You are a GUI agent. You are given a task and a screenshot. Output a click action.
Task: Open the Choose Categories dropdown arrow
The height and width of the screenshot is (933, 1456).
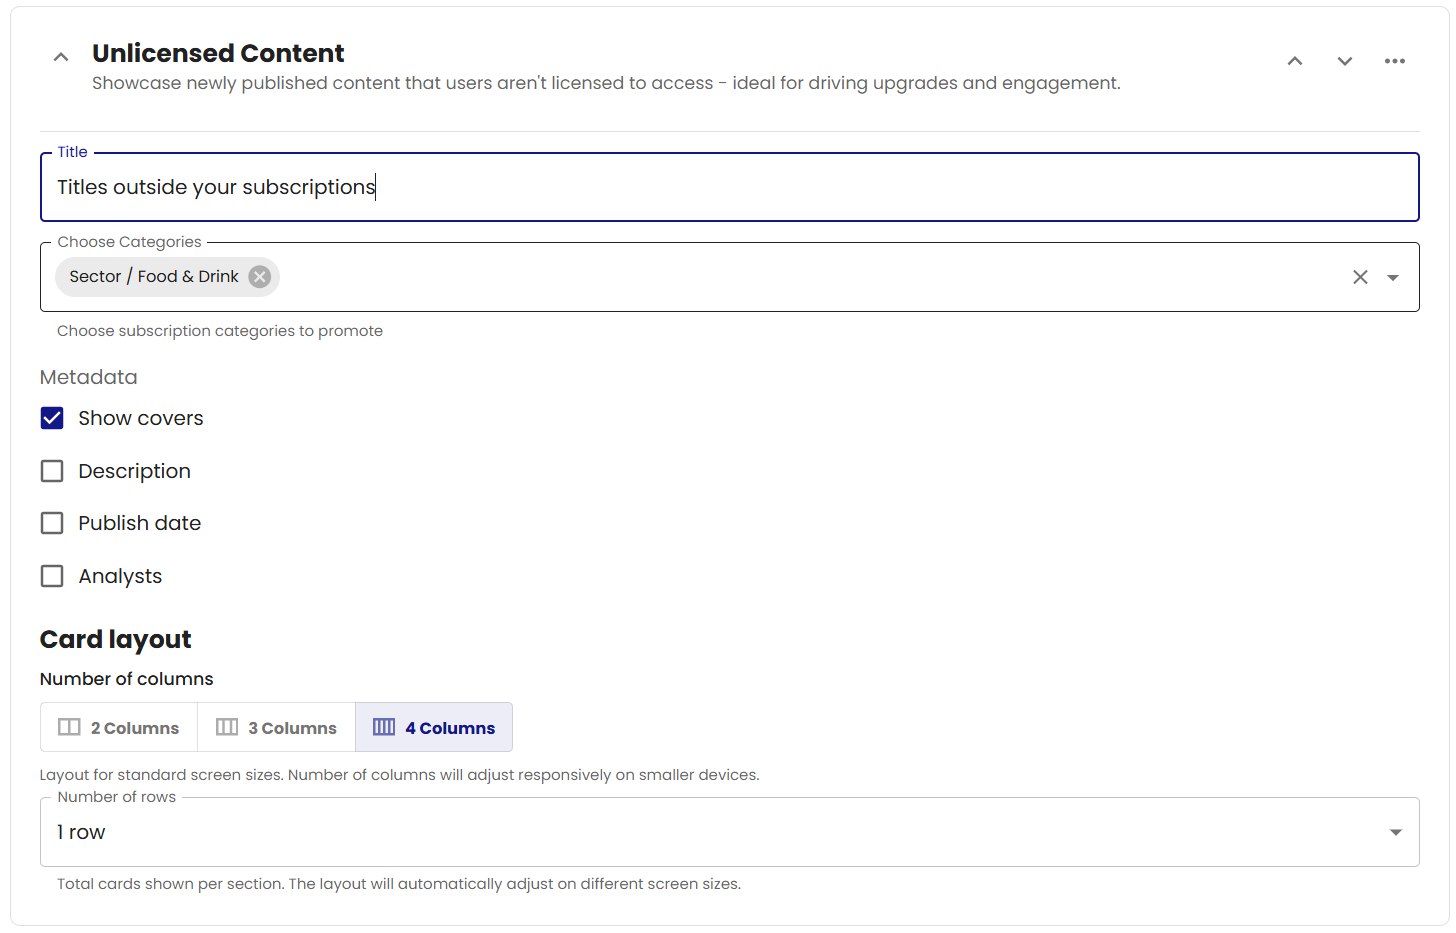pyautogui.click(x=1393, y=277)
